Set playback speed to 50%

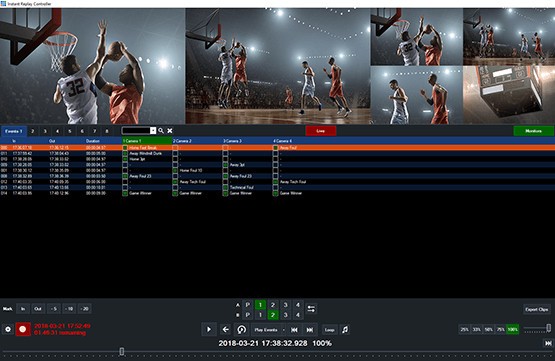tap(488, 330)
